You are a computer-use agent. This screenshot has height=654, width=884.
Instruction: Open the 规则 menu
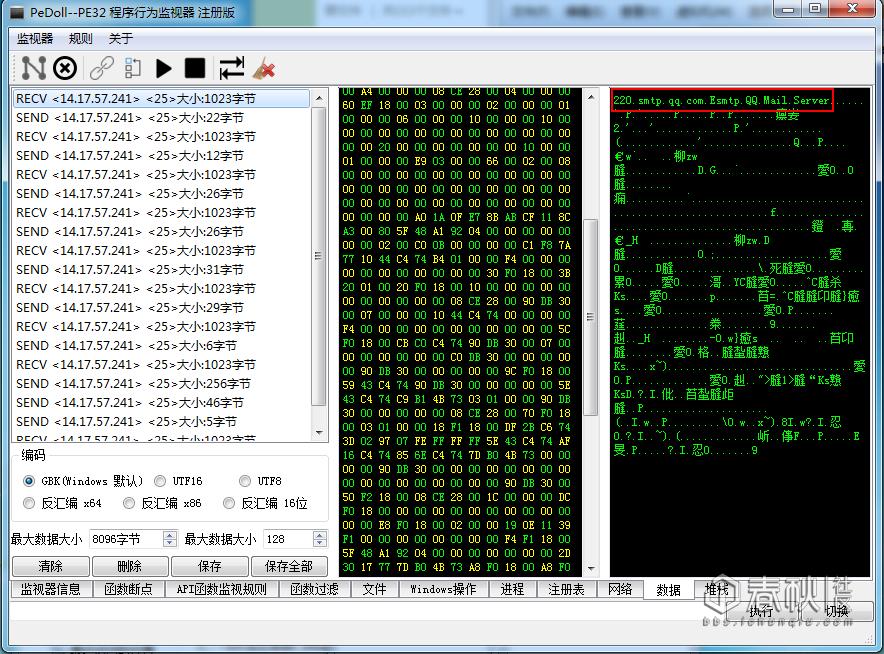(x=80, y=38)
